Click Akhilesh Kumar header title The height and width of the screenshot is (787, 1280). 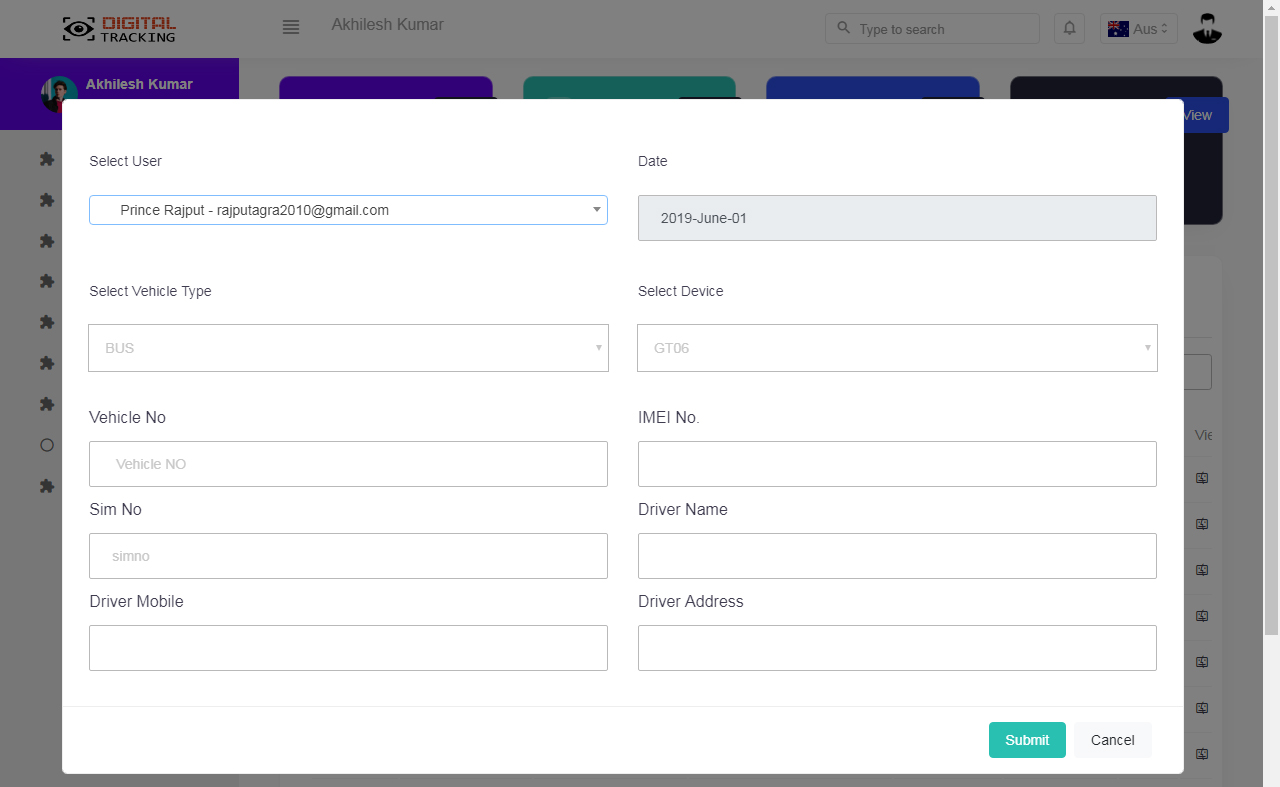(x=387, y=24)
